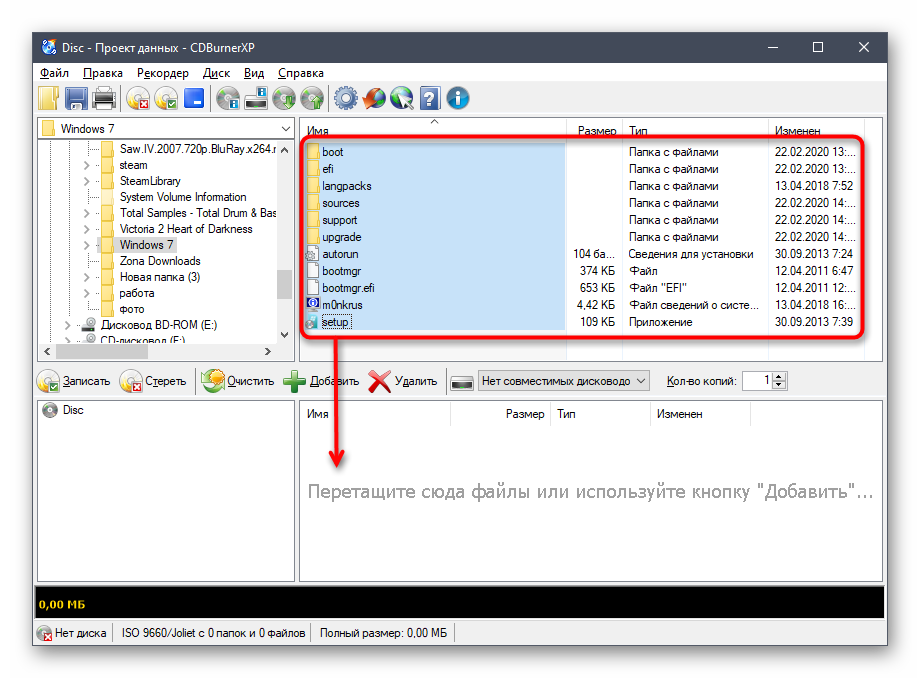Click the save project floppy disk icon
The image size is (920, 678).
77,98
